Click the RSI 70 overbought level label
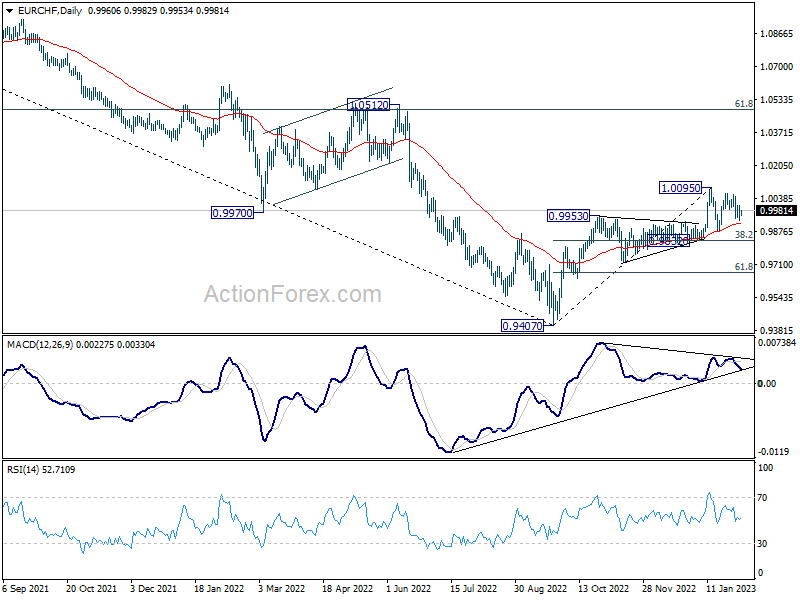Image resolution: width=800 pixels, height=600 pixels. 762,497
